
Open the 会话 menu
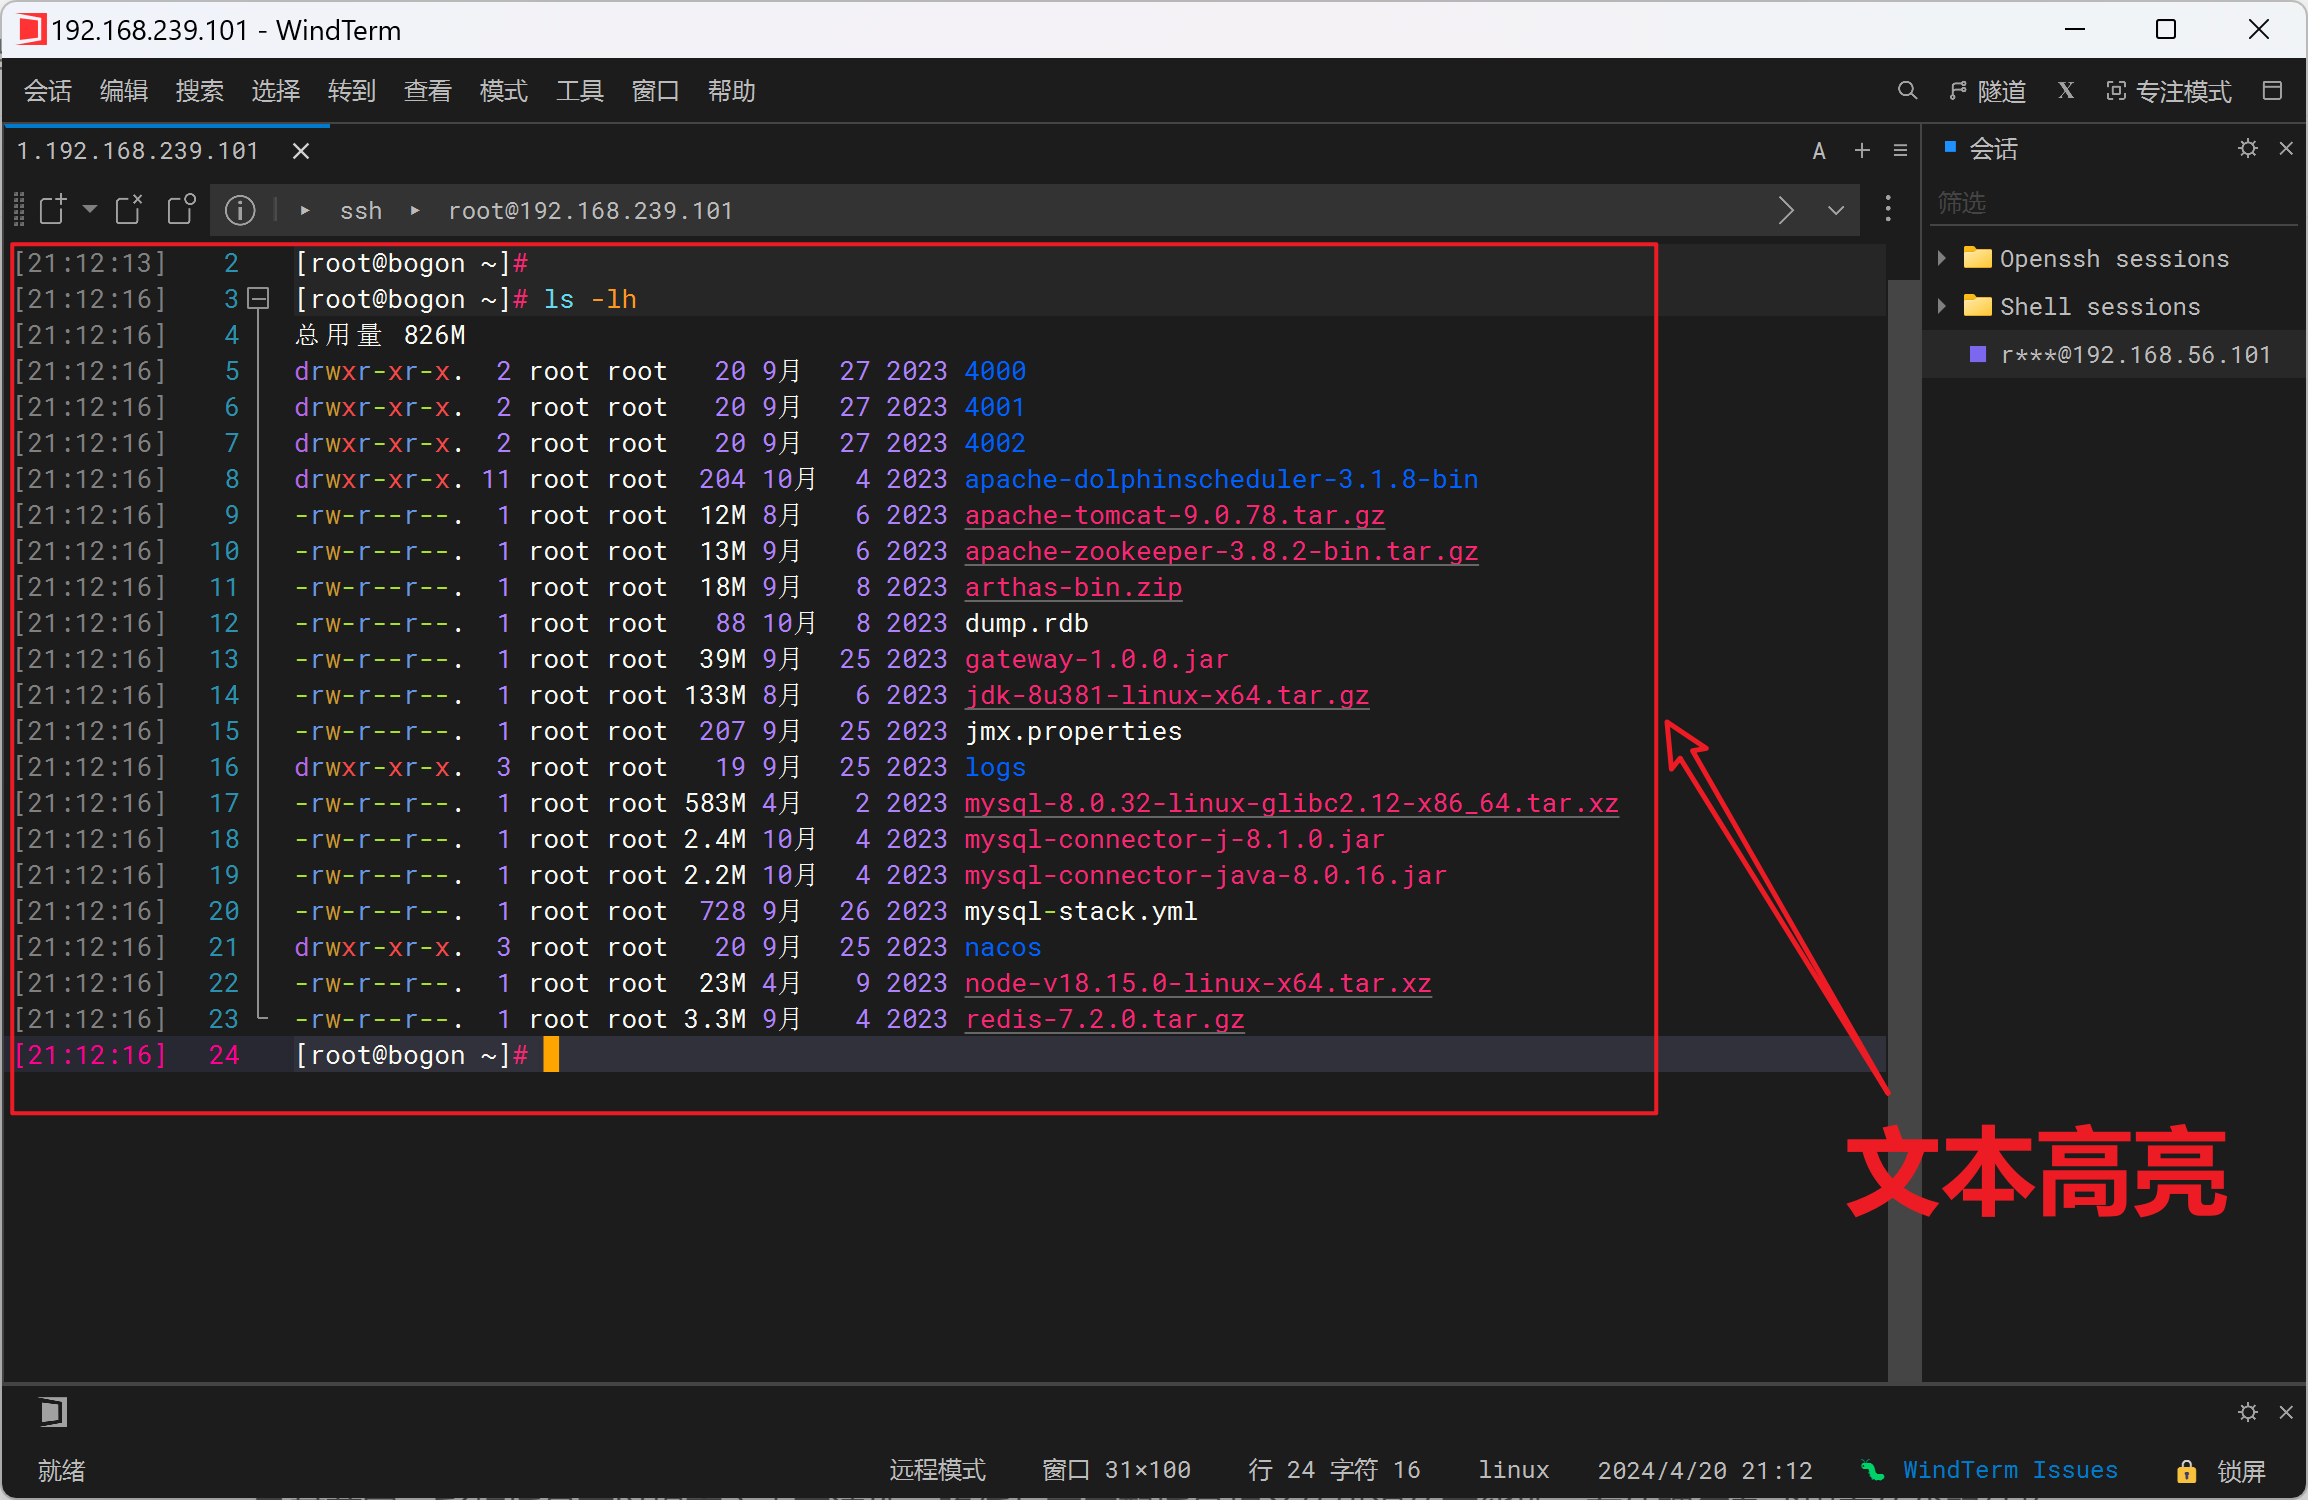click(x=48, y=91)
